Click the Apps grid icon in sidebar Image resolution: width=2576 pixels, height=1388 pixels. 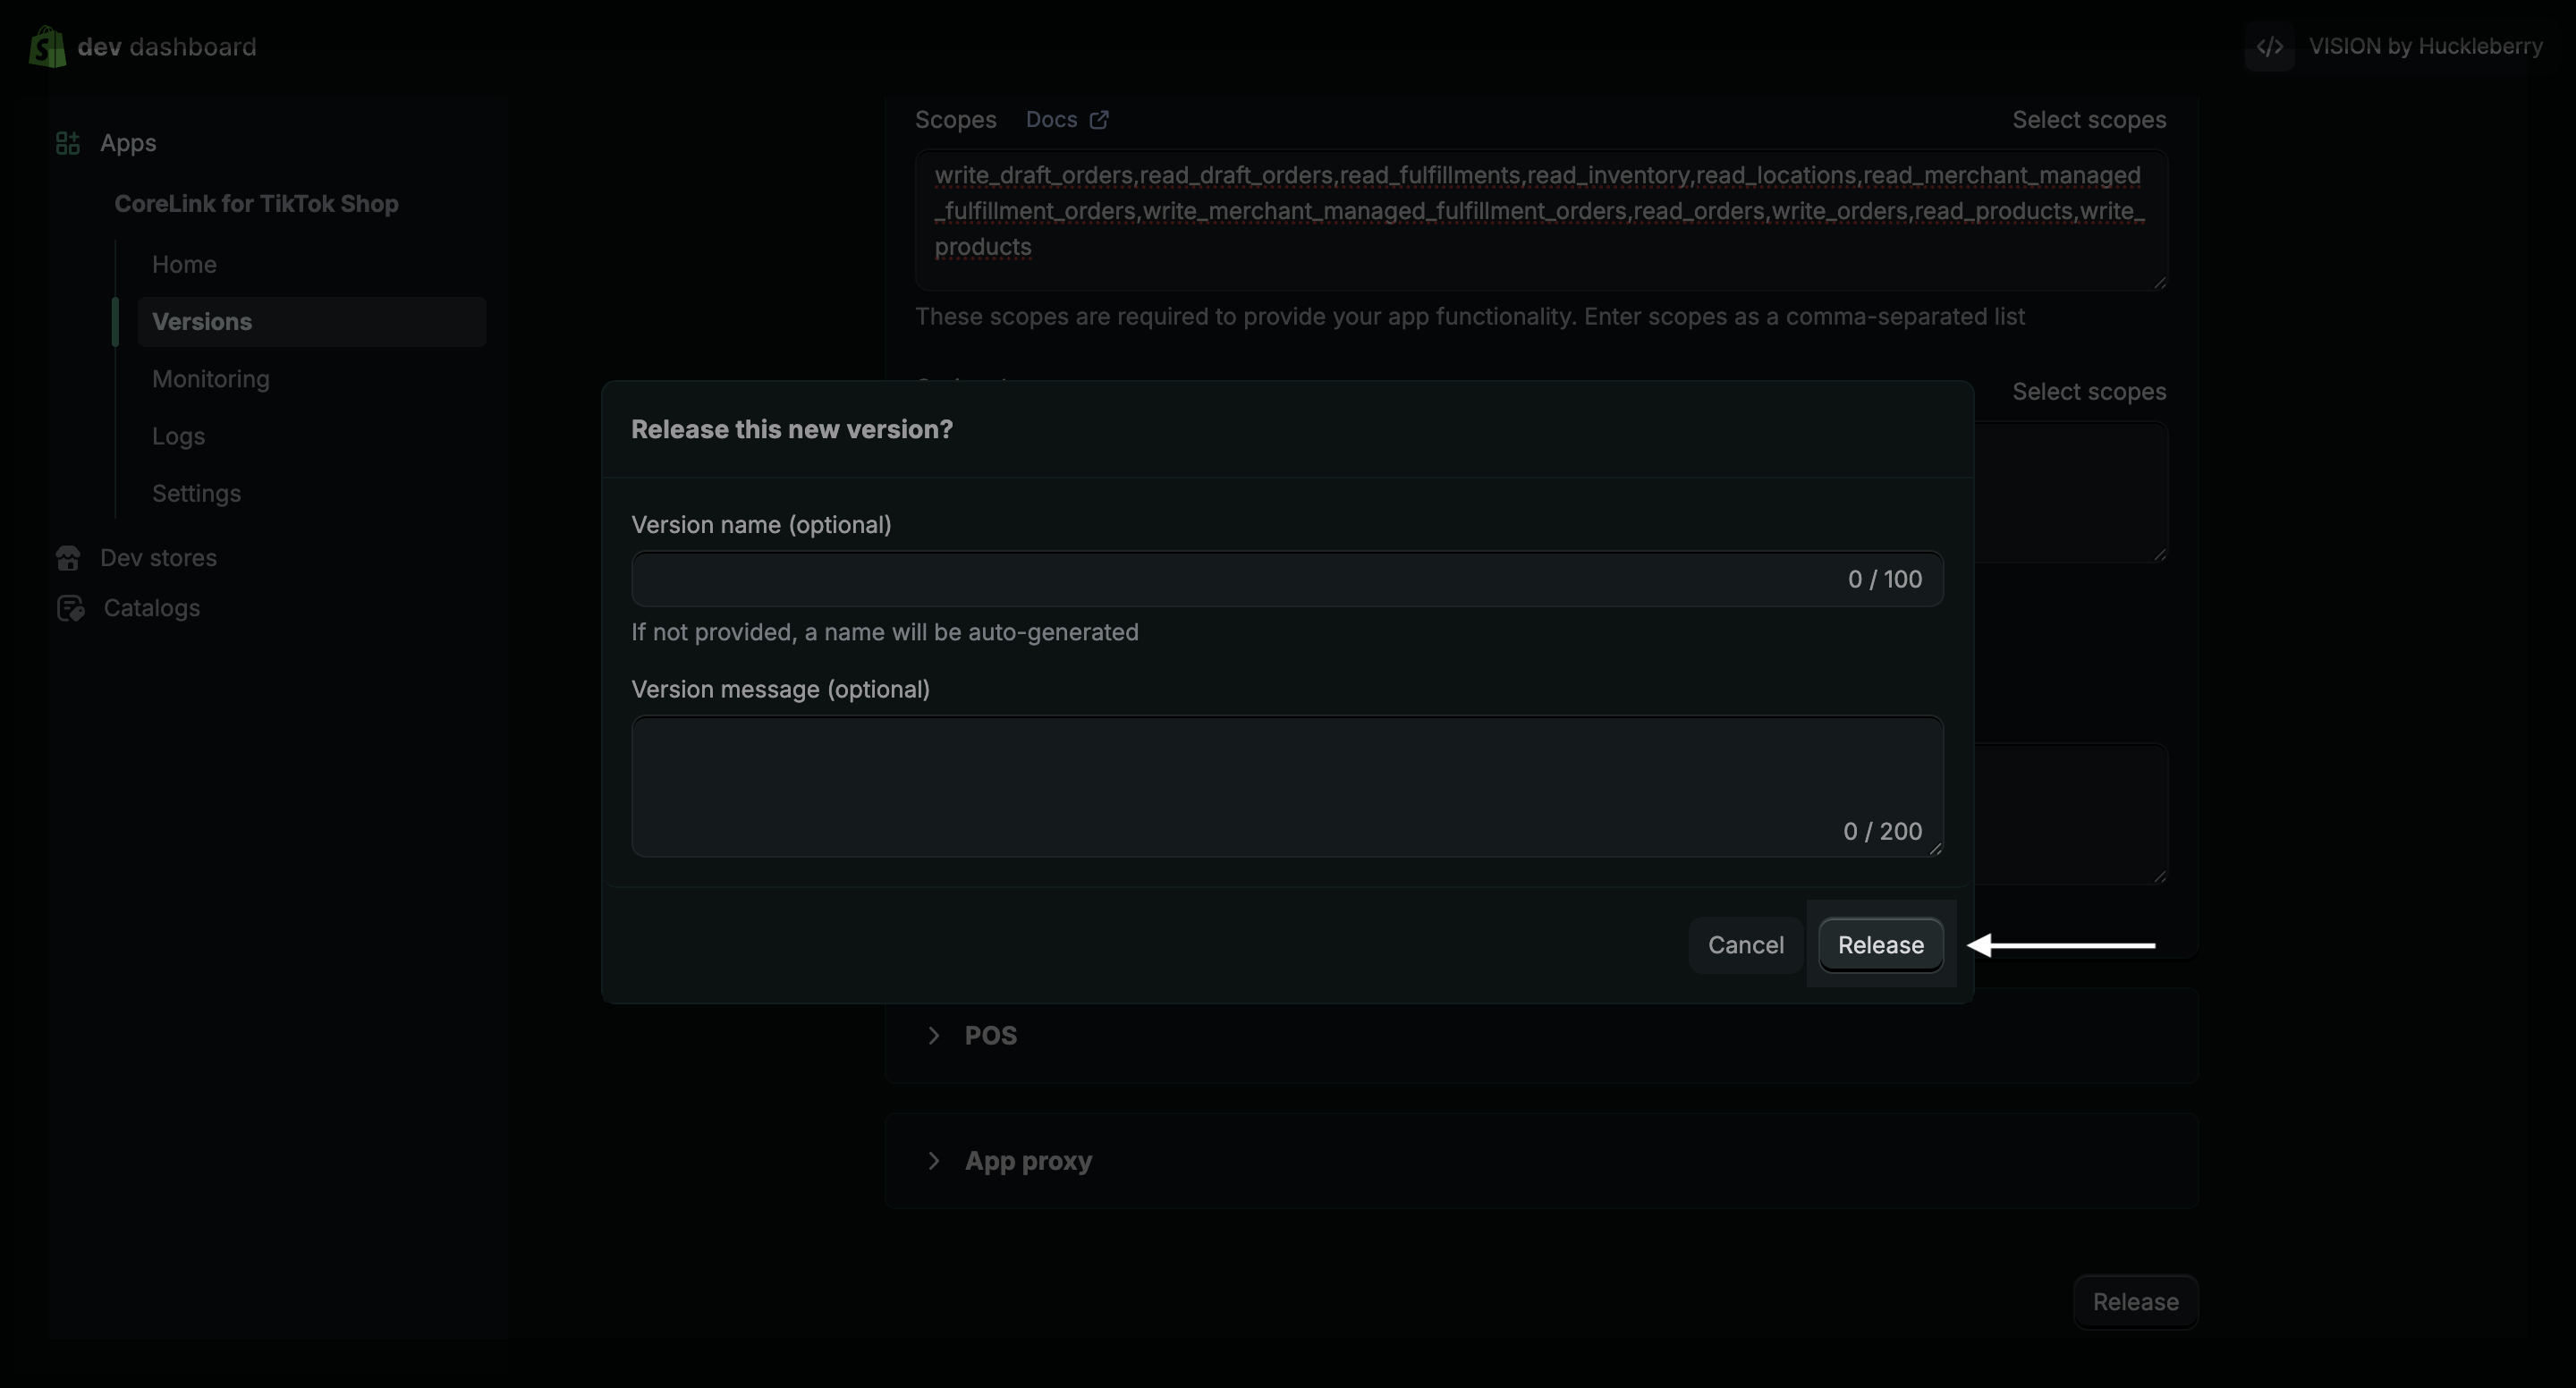pyautogui.click(x=68, y=143)
